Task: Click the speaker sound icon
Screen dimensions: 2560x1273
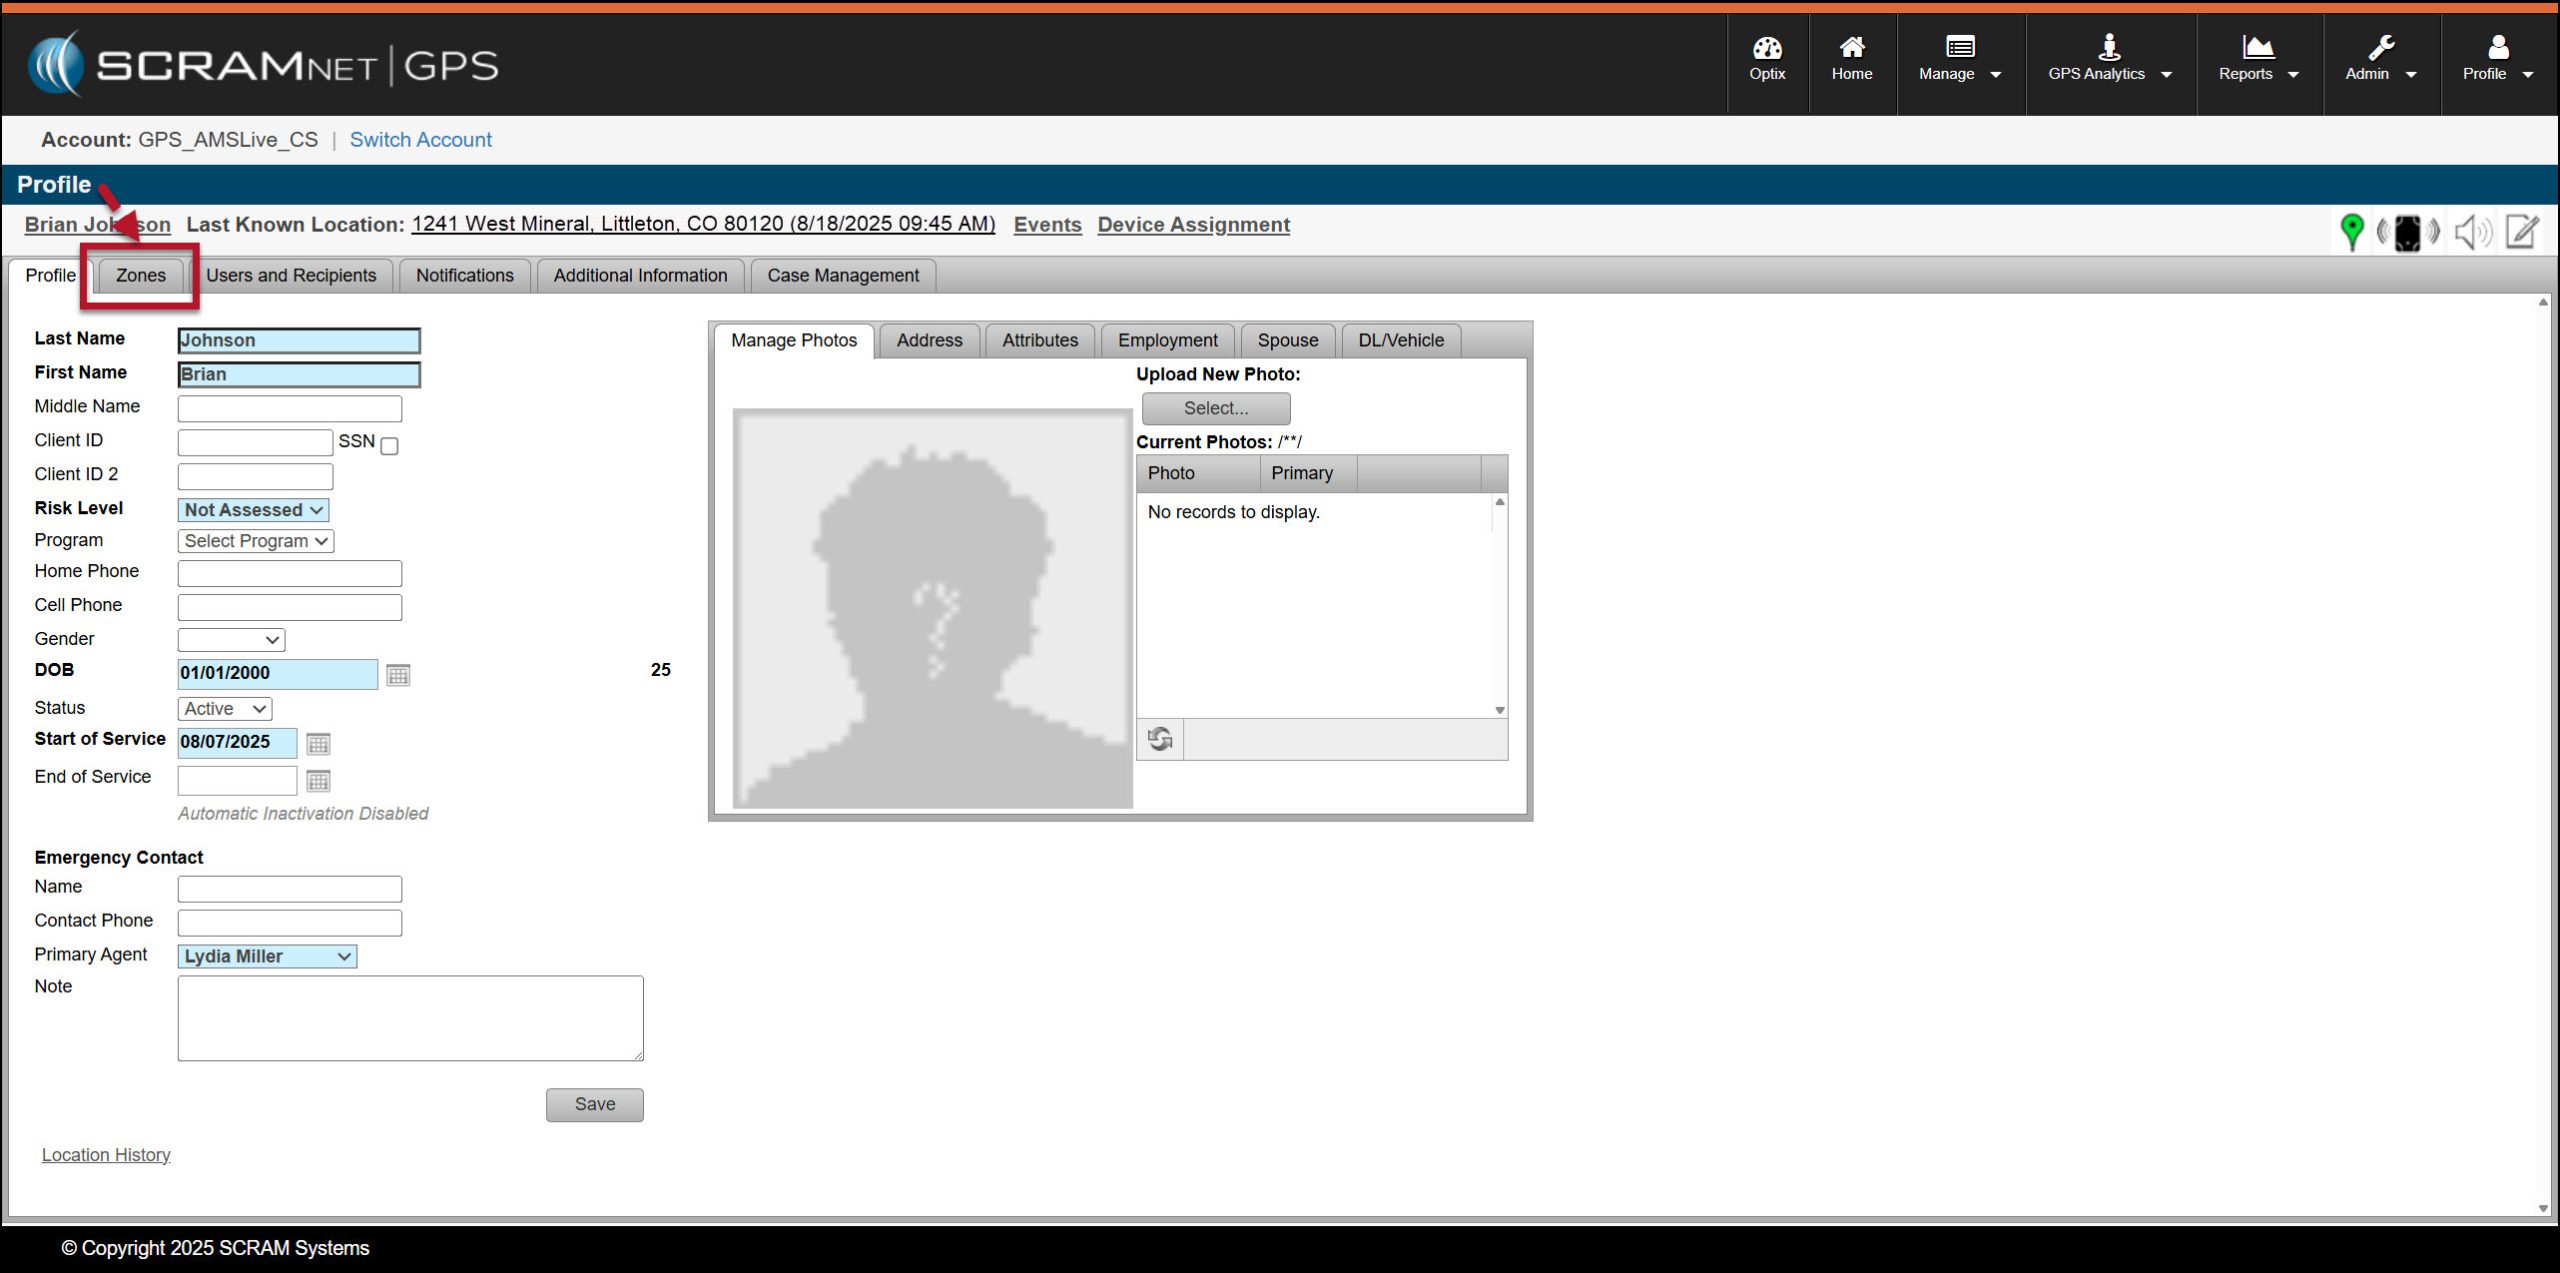Action: (2472, 232)
